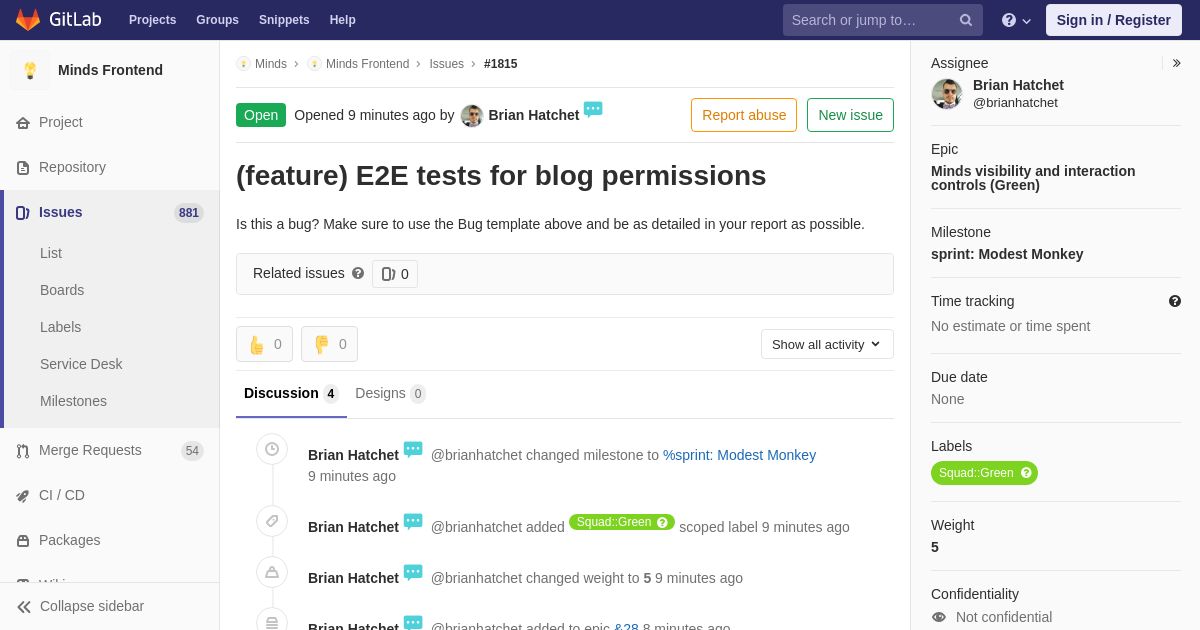Collapse the right sidebar with double chevron
Viewport: 1200px width, 630px height.
coord(1176,63)
